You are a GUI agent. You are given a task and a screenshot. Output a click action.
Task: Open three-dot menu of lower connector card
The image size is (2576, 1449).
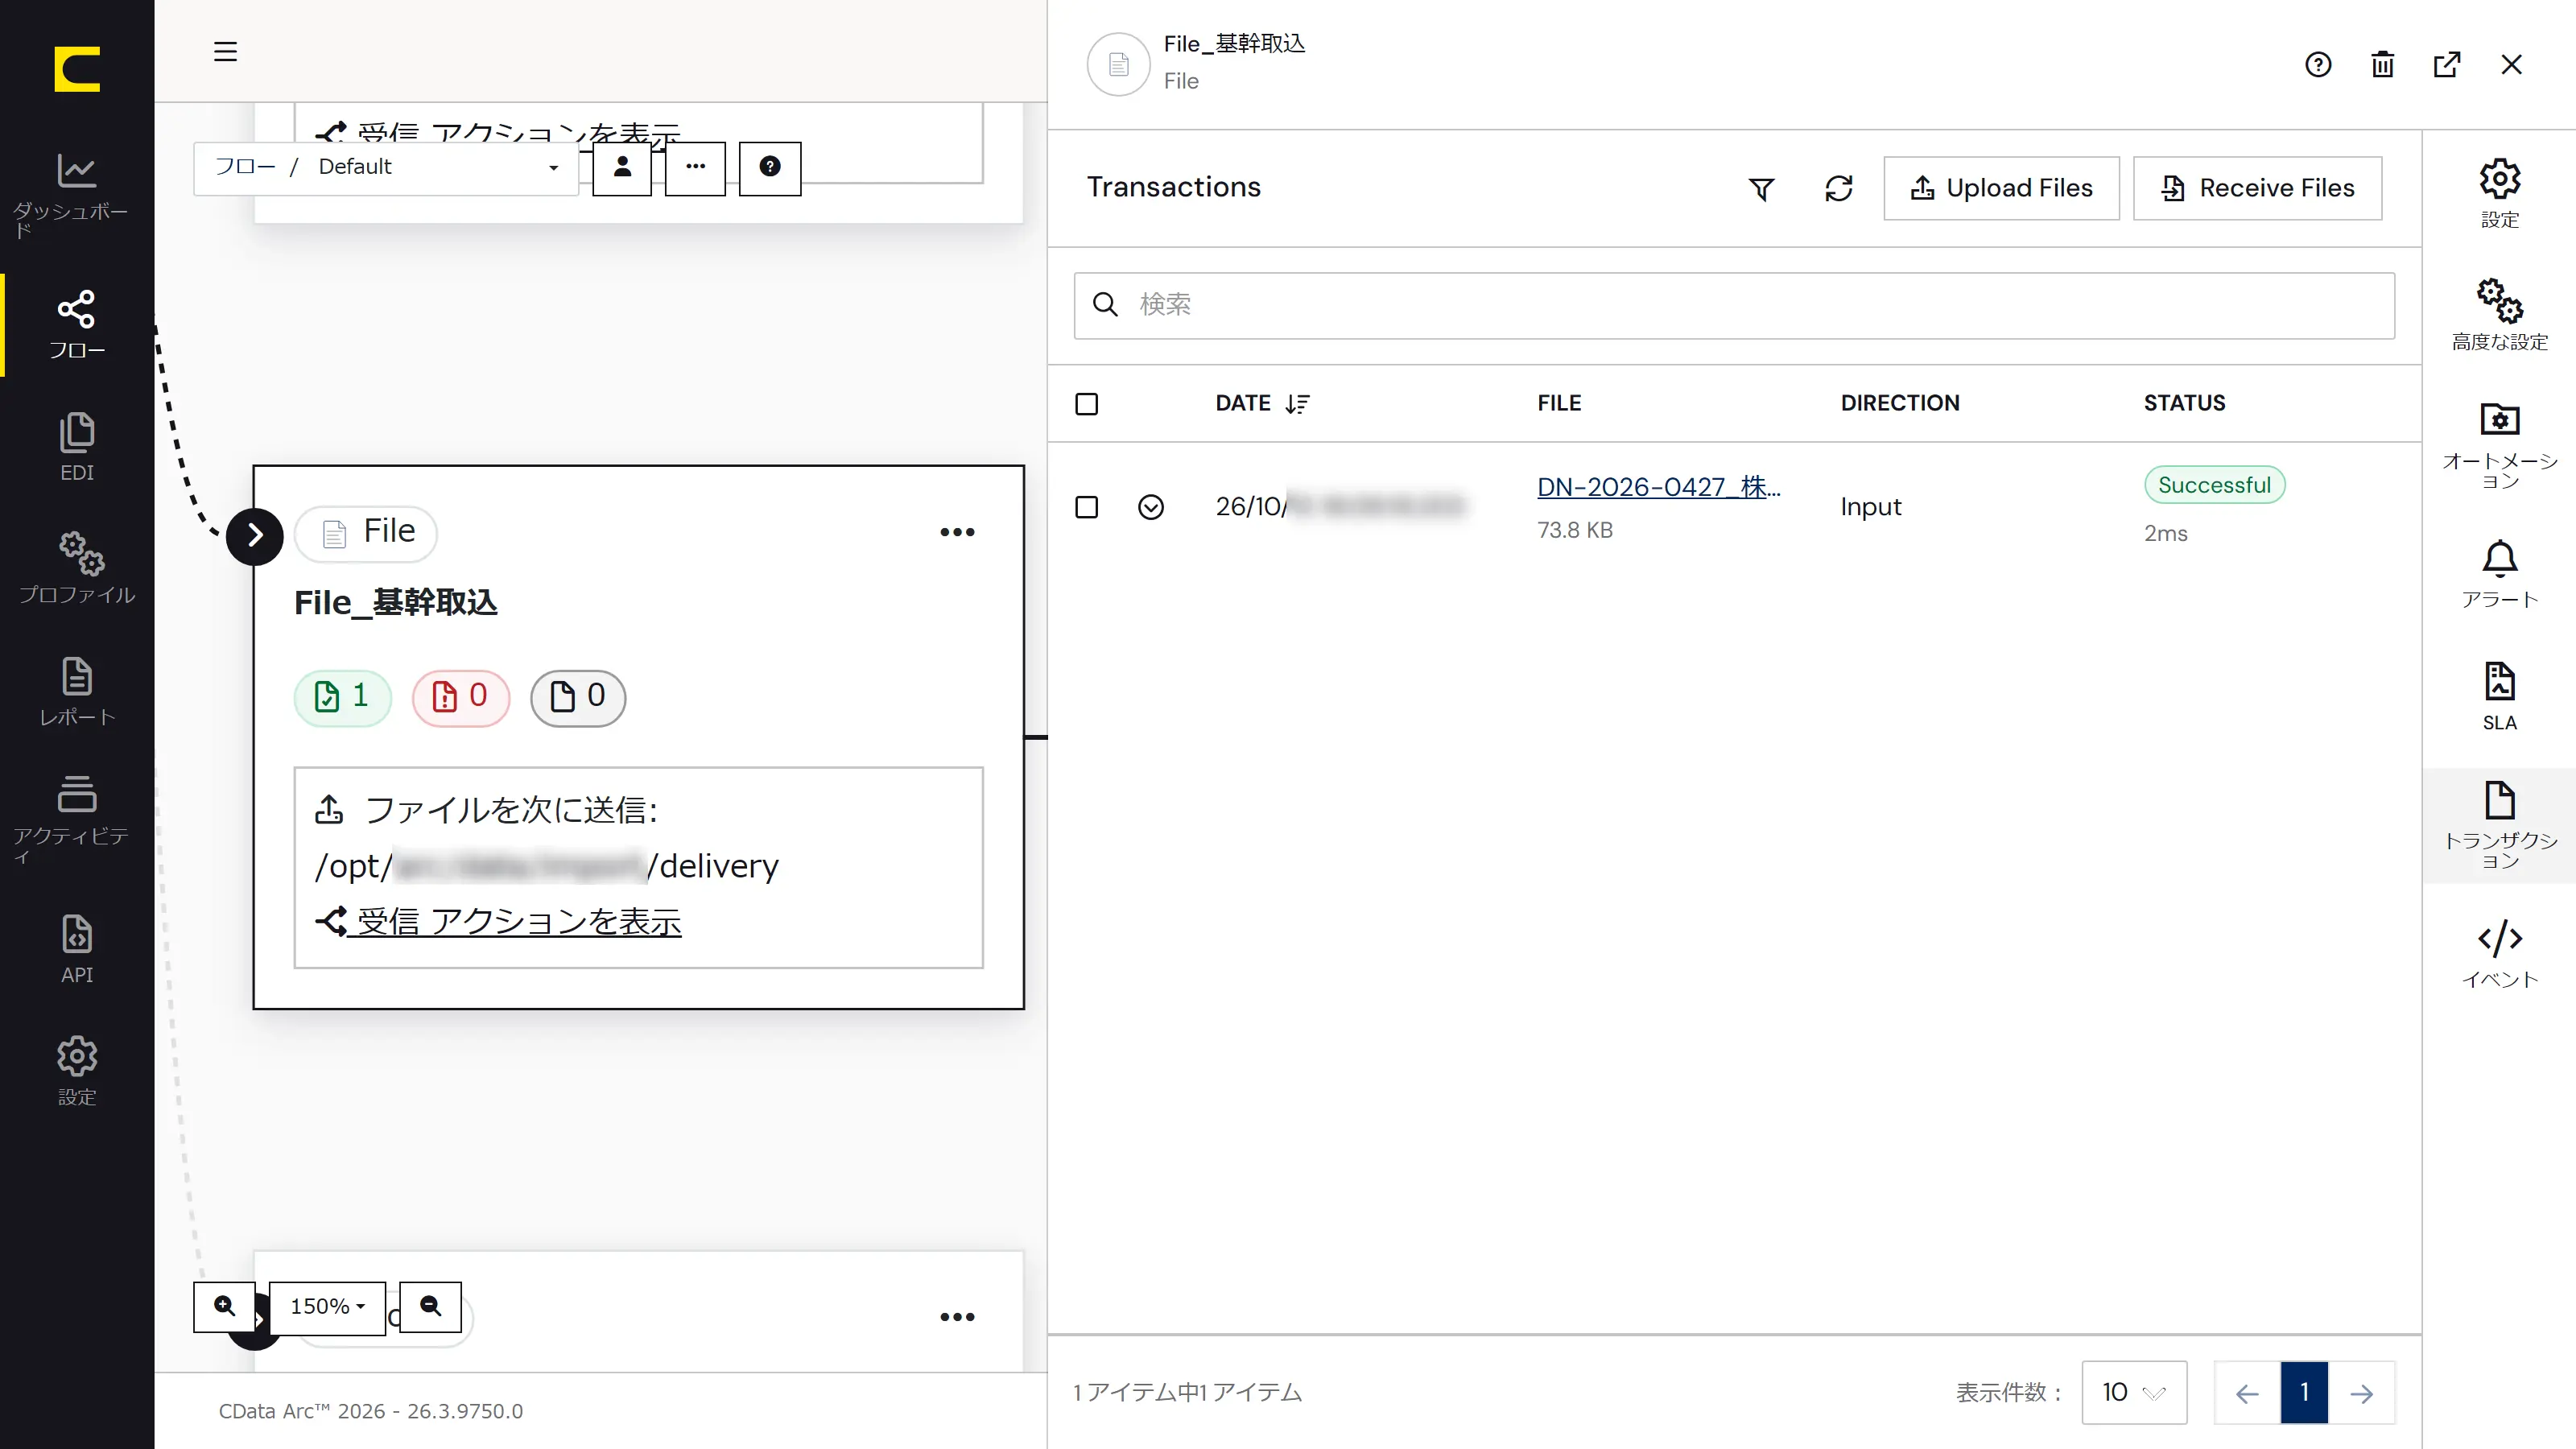(x=957, y=1317)
